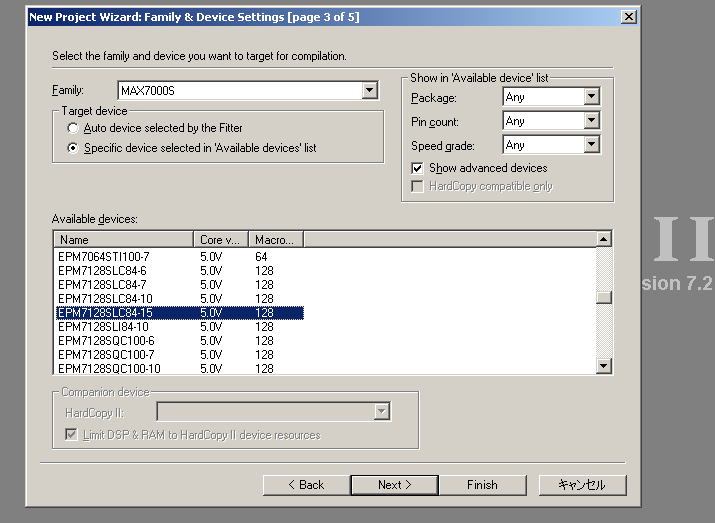Open the Family dropdown showing MAX7000S
This screenshot has height=523, width=715.
coord(369,90)
